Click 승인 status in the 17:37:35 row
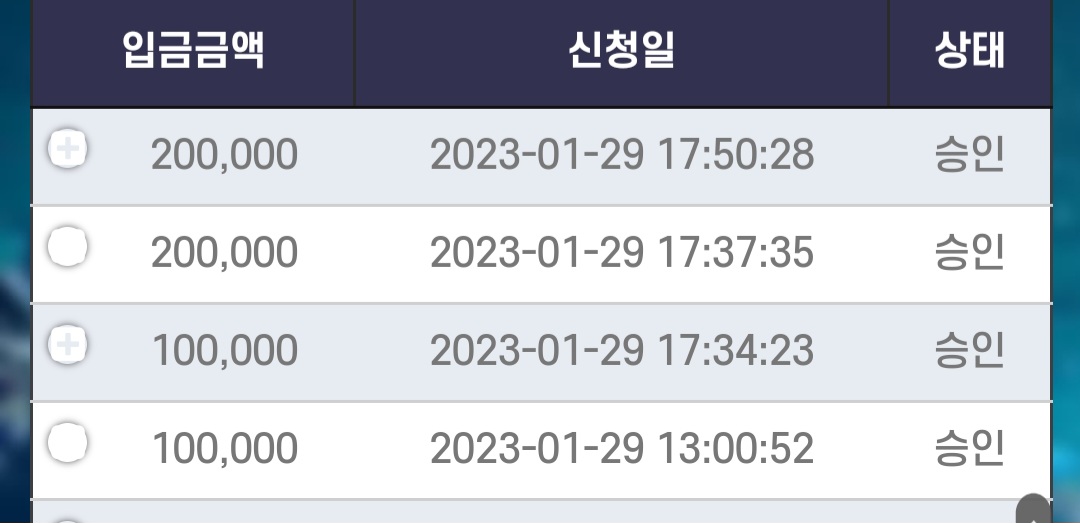Viewport: 1080px width, 523px height. [969, 252]
